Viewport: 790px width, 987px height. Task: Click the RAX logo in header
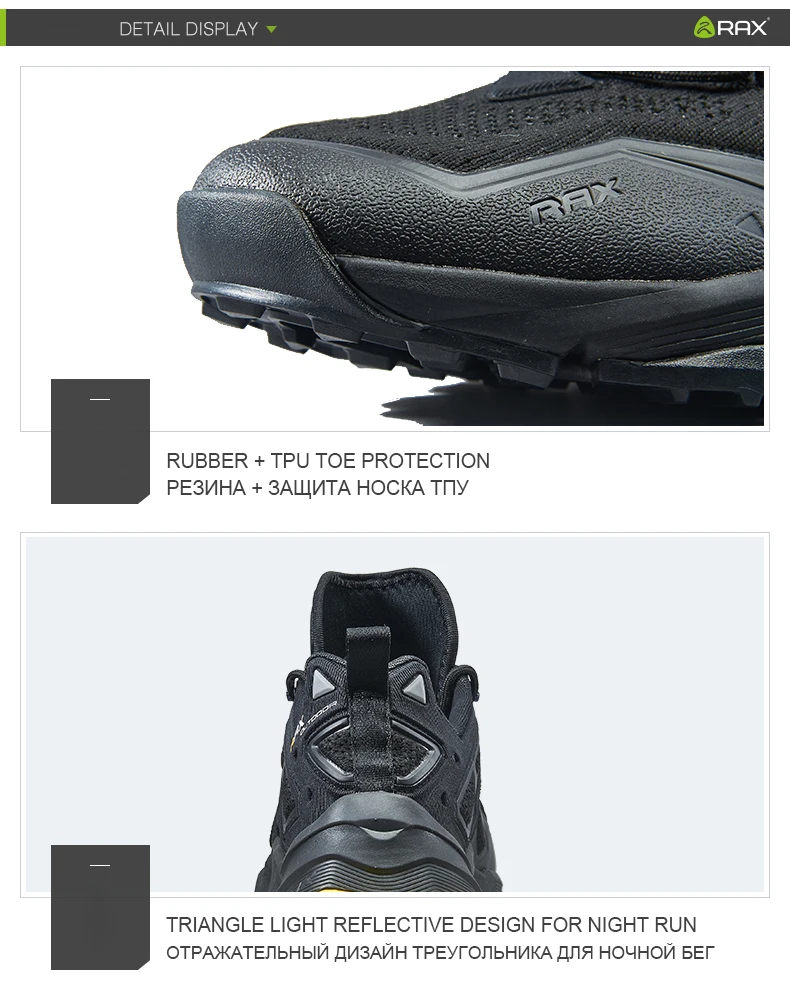point(731,27)
